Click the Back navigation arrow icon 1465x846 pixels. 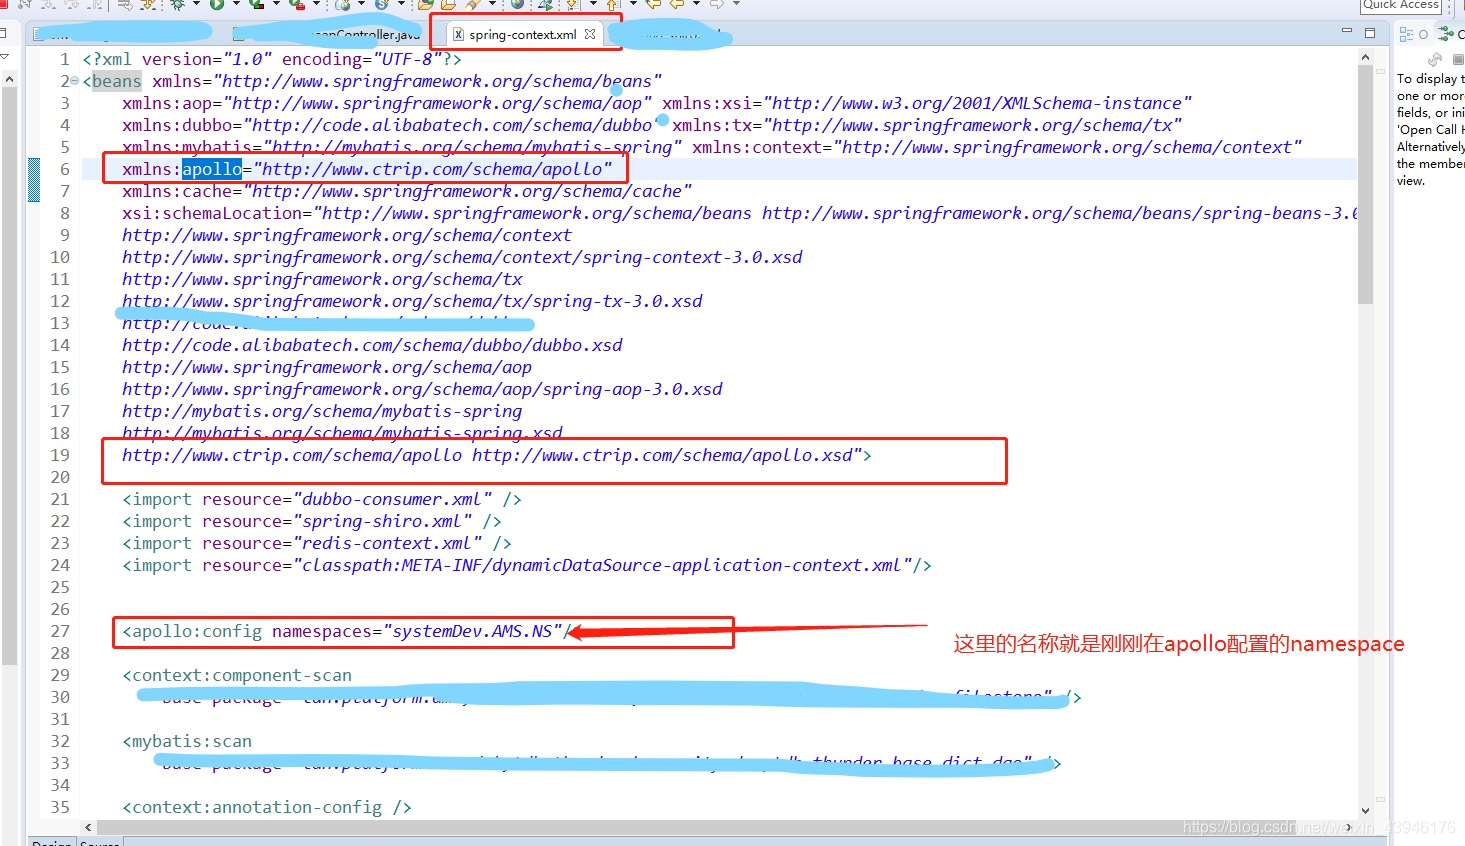677,4
